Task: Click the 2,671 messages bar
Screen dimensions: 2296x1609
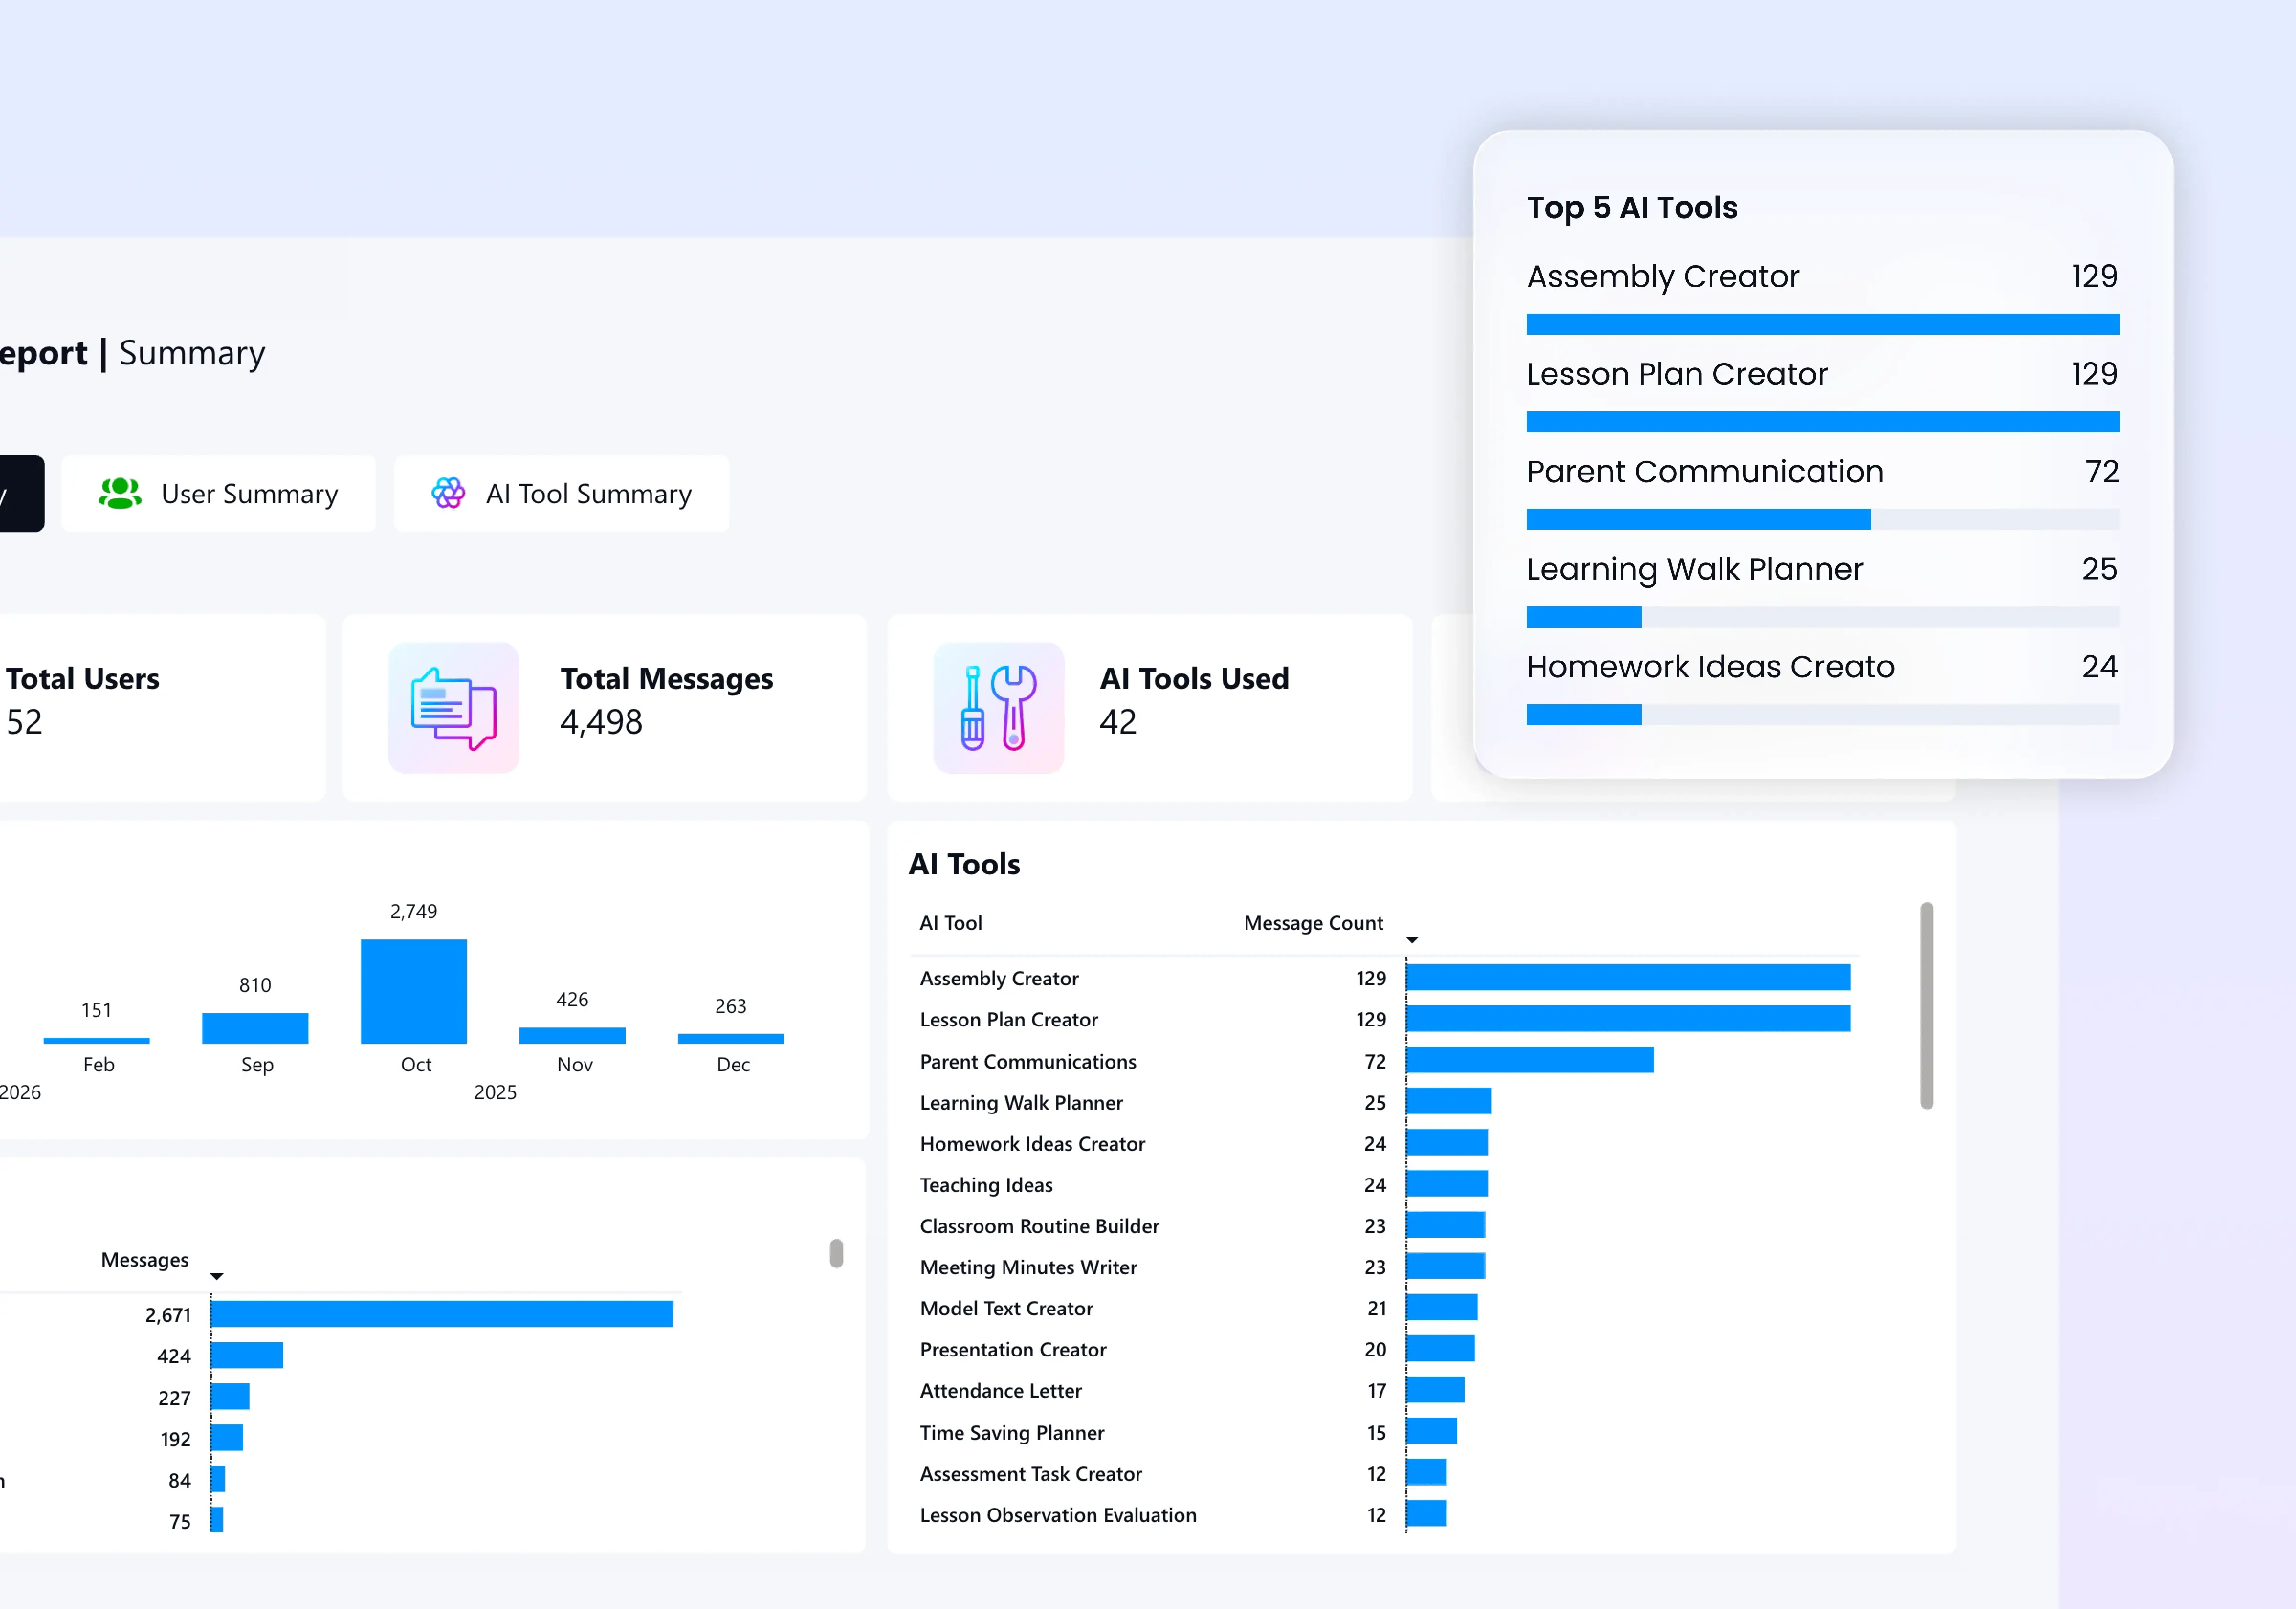Action: pyautogui.click(x=441, y=1314)
